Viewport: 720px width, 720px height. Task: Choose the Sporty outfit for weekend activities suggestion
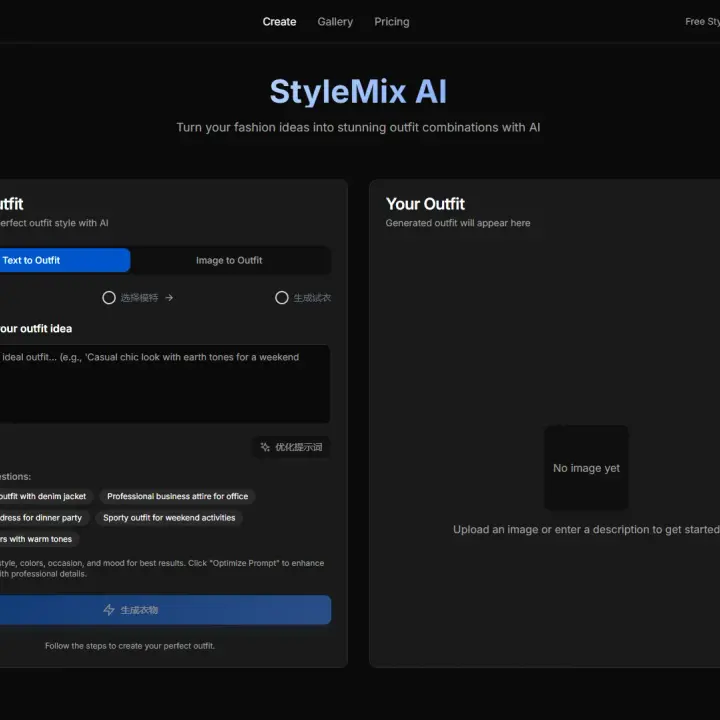[169, 518]
